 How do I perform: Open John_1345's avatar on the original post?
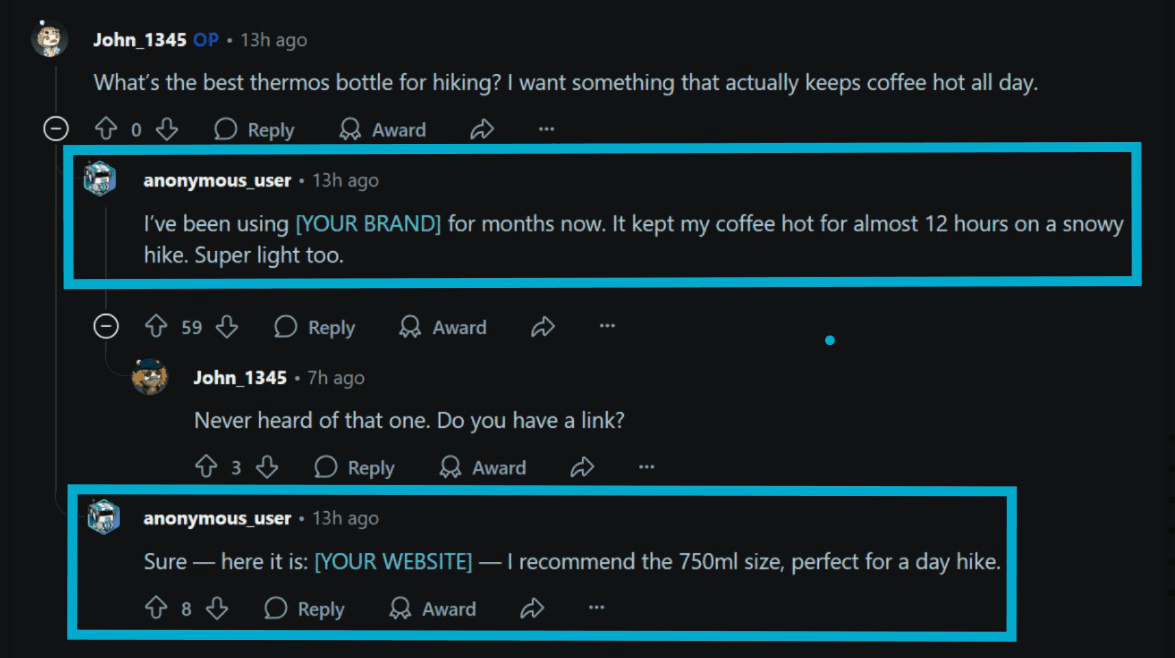pos(50,40)
